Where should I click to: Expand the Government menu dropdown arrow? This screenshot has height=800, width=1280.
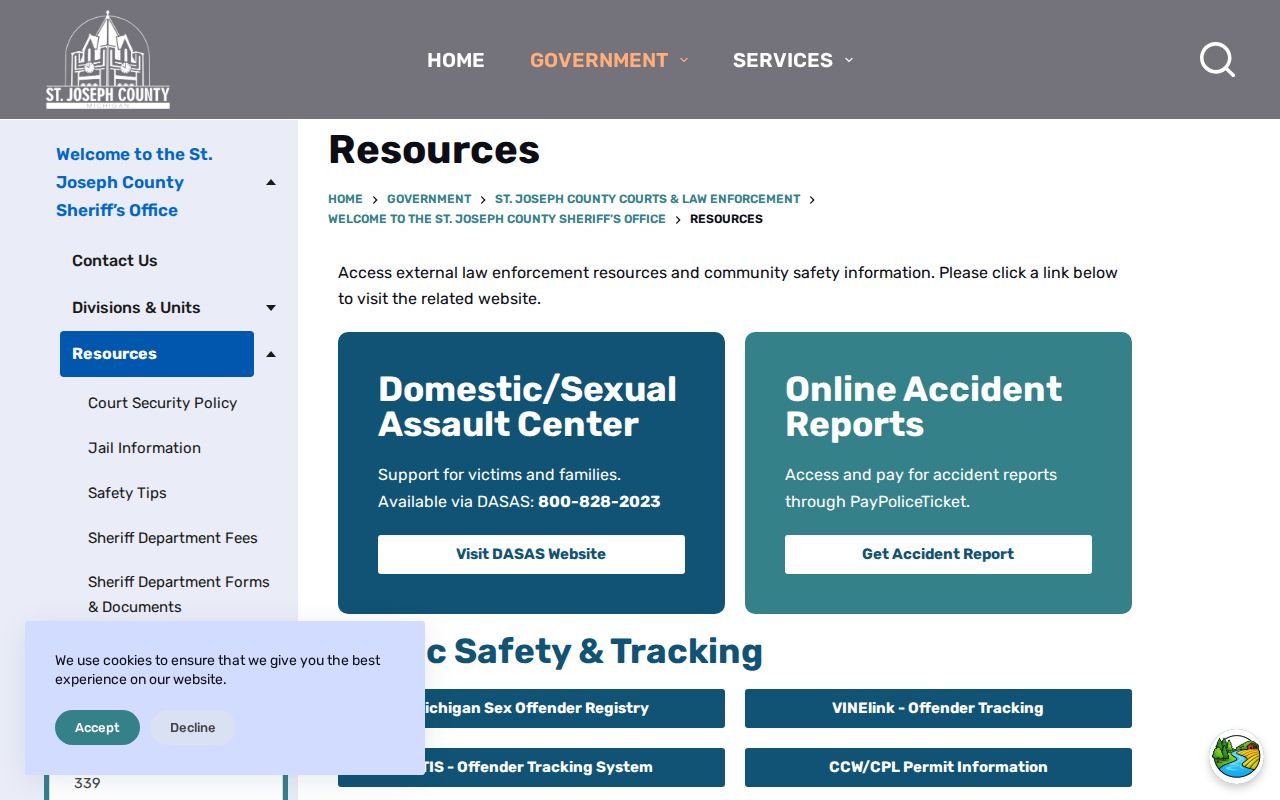coord(684,60)
